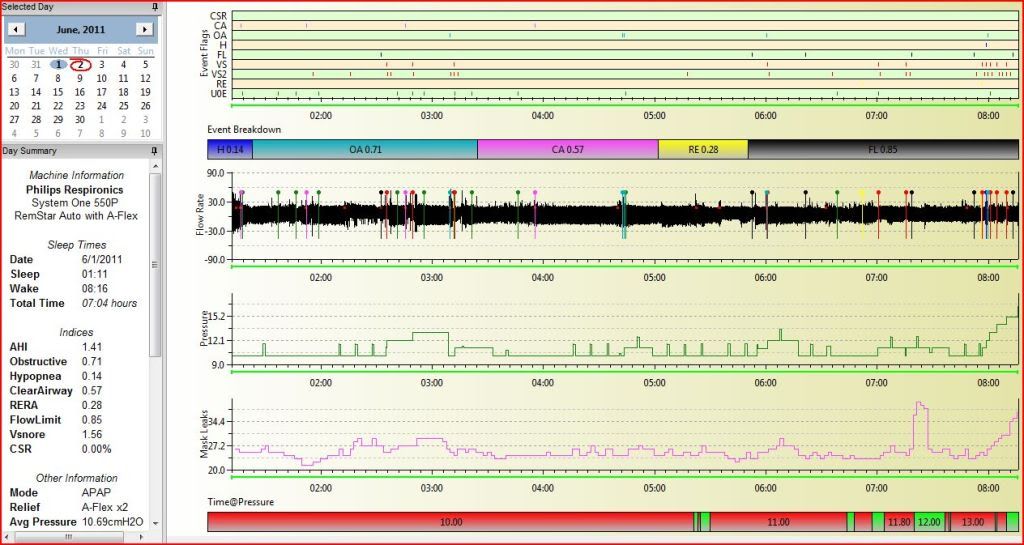This screenshot has height=545, width=1024.
Task: Select June 2 in the calendar
Action: (80, 65)
